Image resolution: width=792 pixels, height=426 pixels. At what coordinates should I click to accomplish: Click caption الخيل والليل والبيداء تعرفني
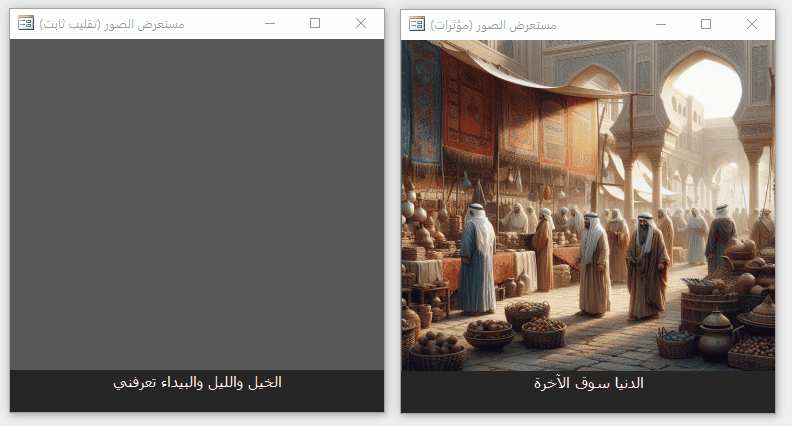[197, 383]
